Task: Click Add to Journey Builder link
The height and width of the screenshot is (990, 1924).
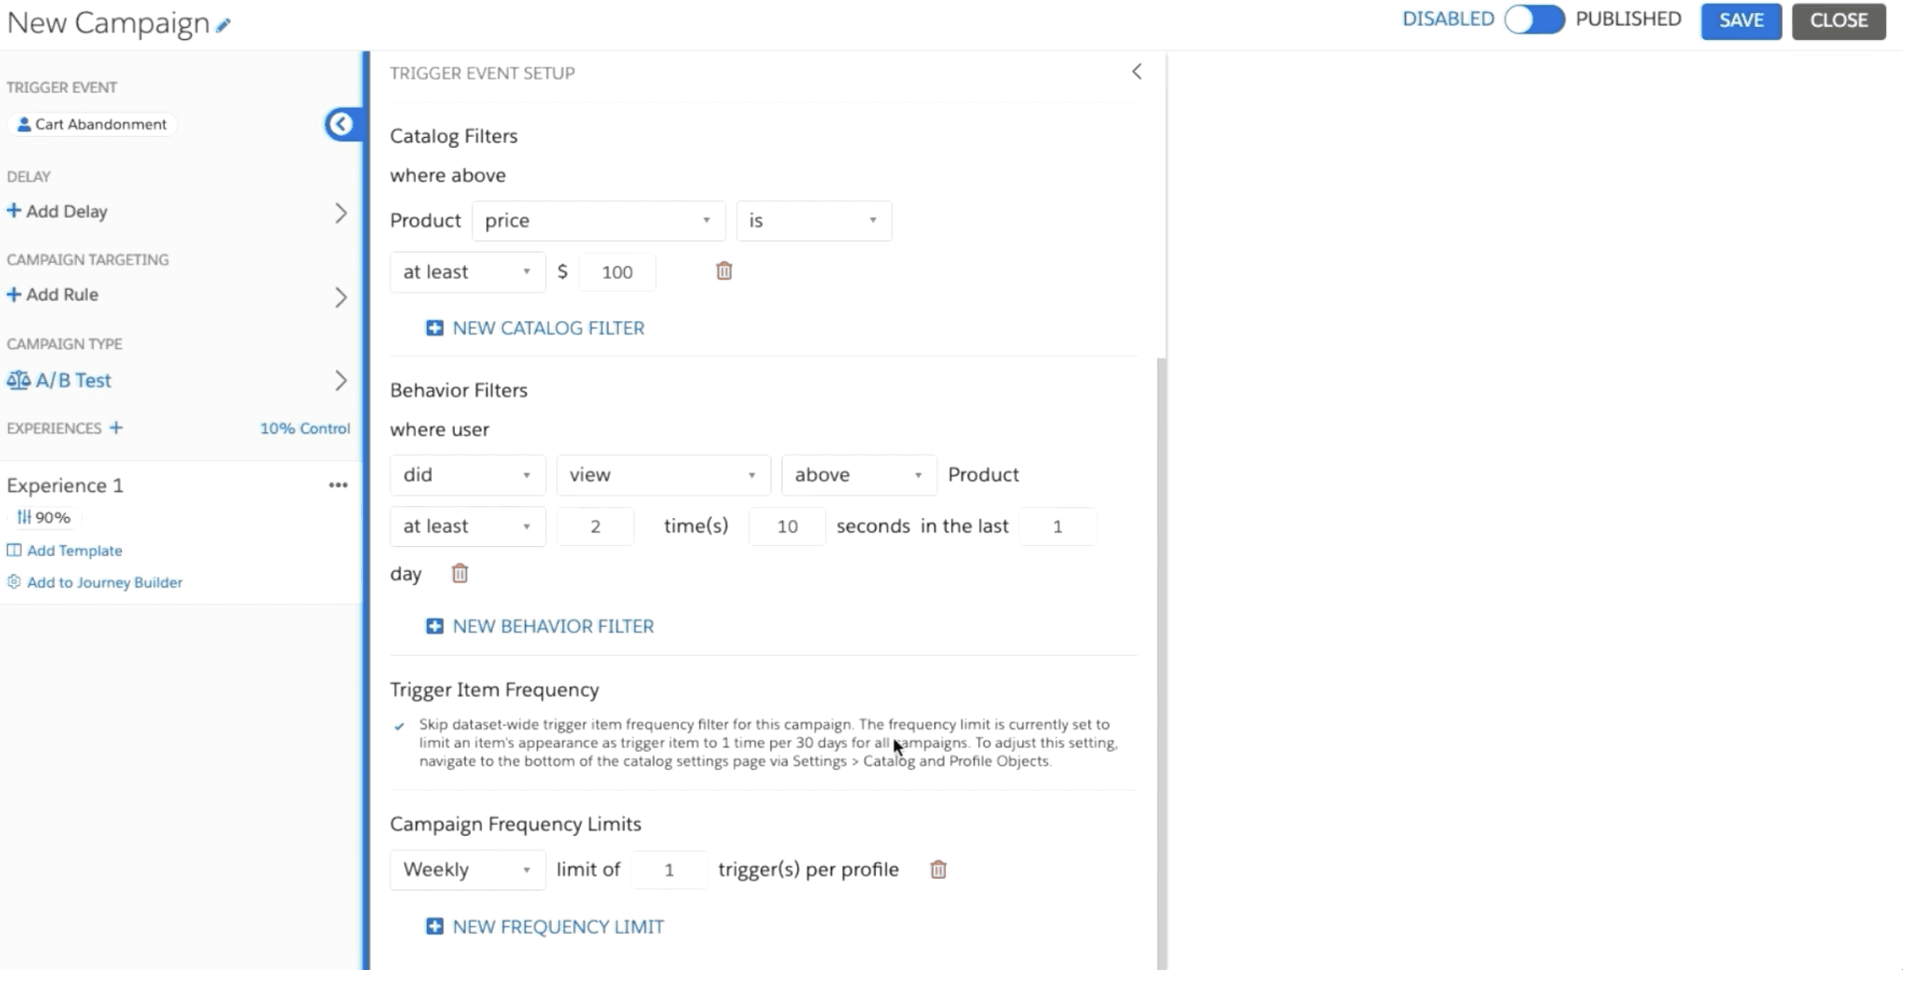Action: pos(104,583)
